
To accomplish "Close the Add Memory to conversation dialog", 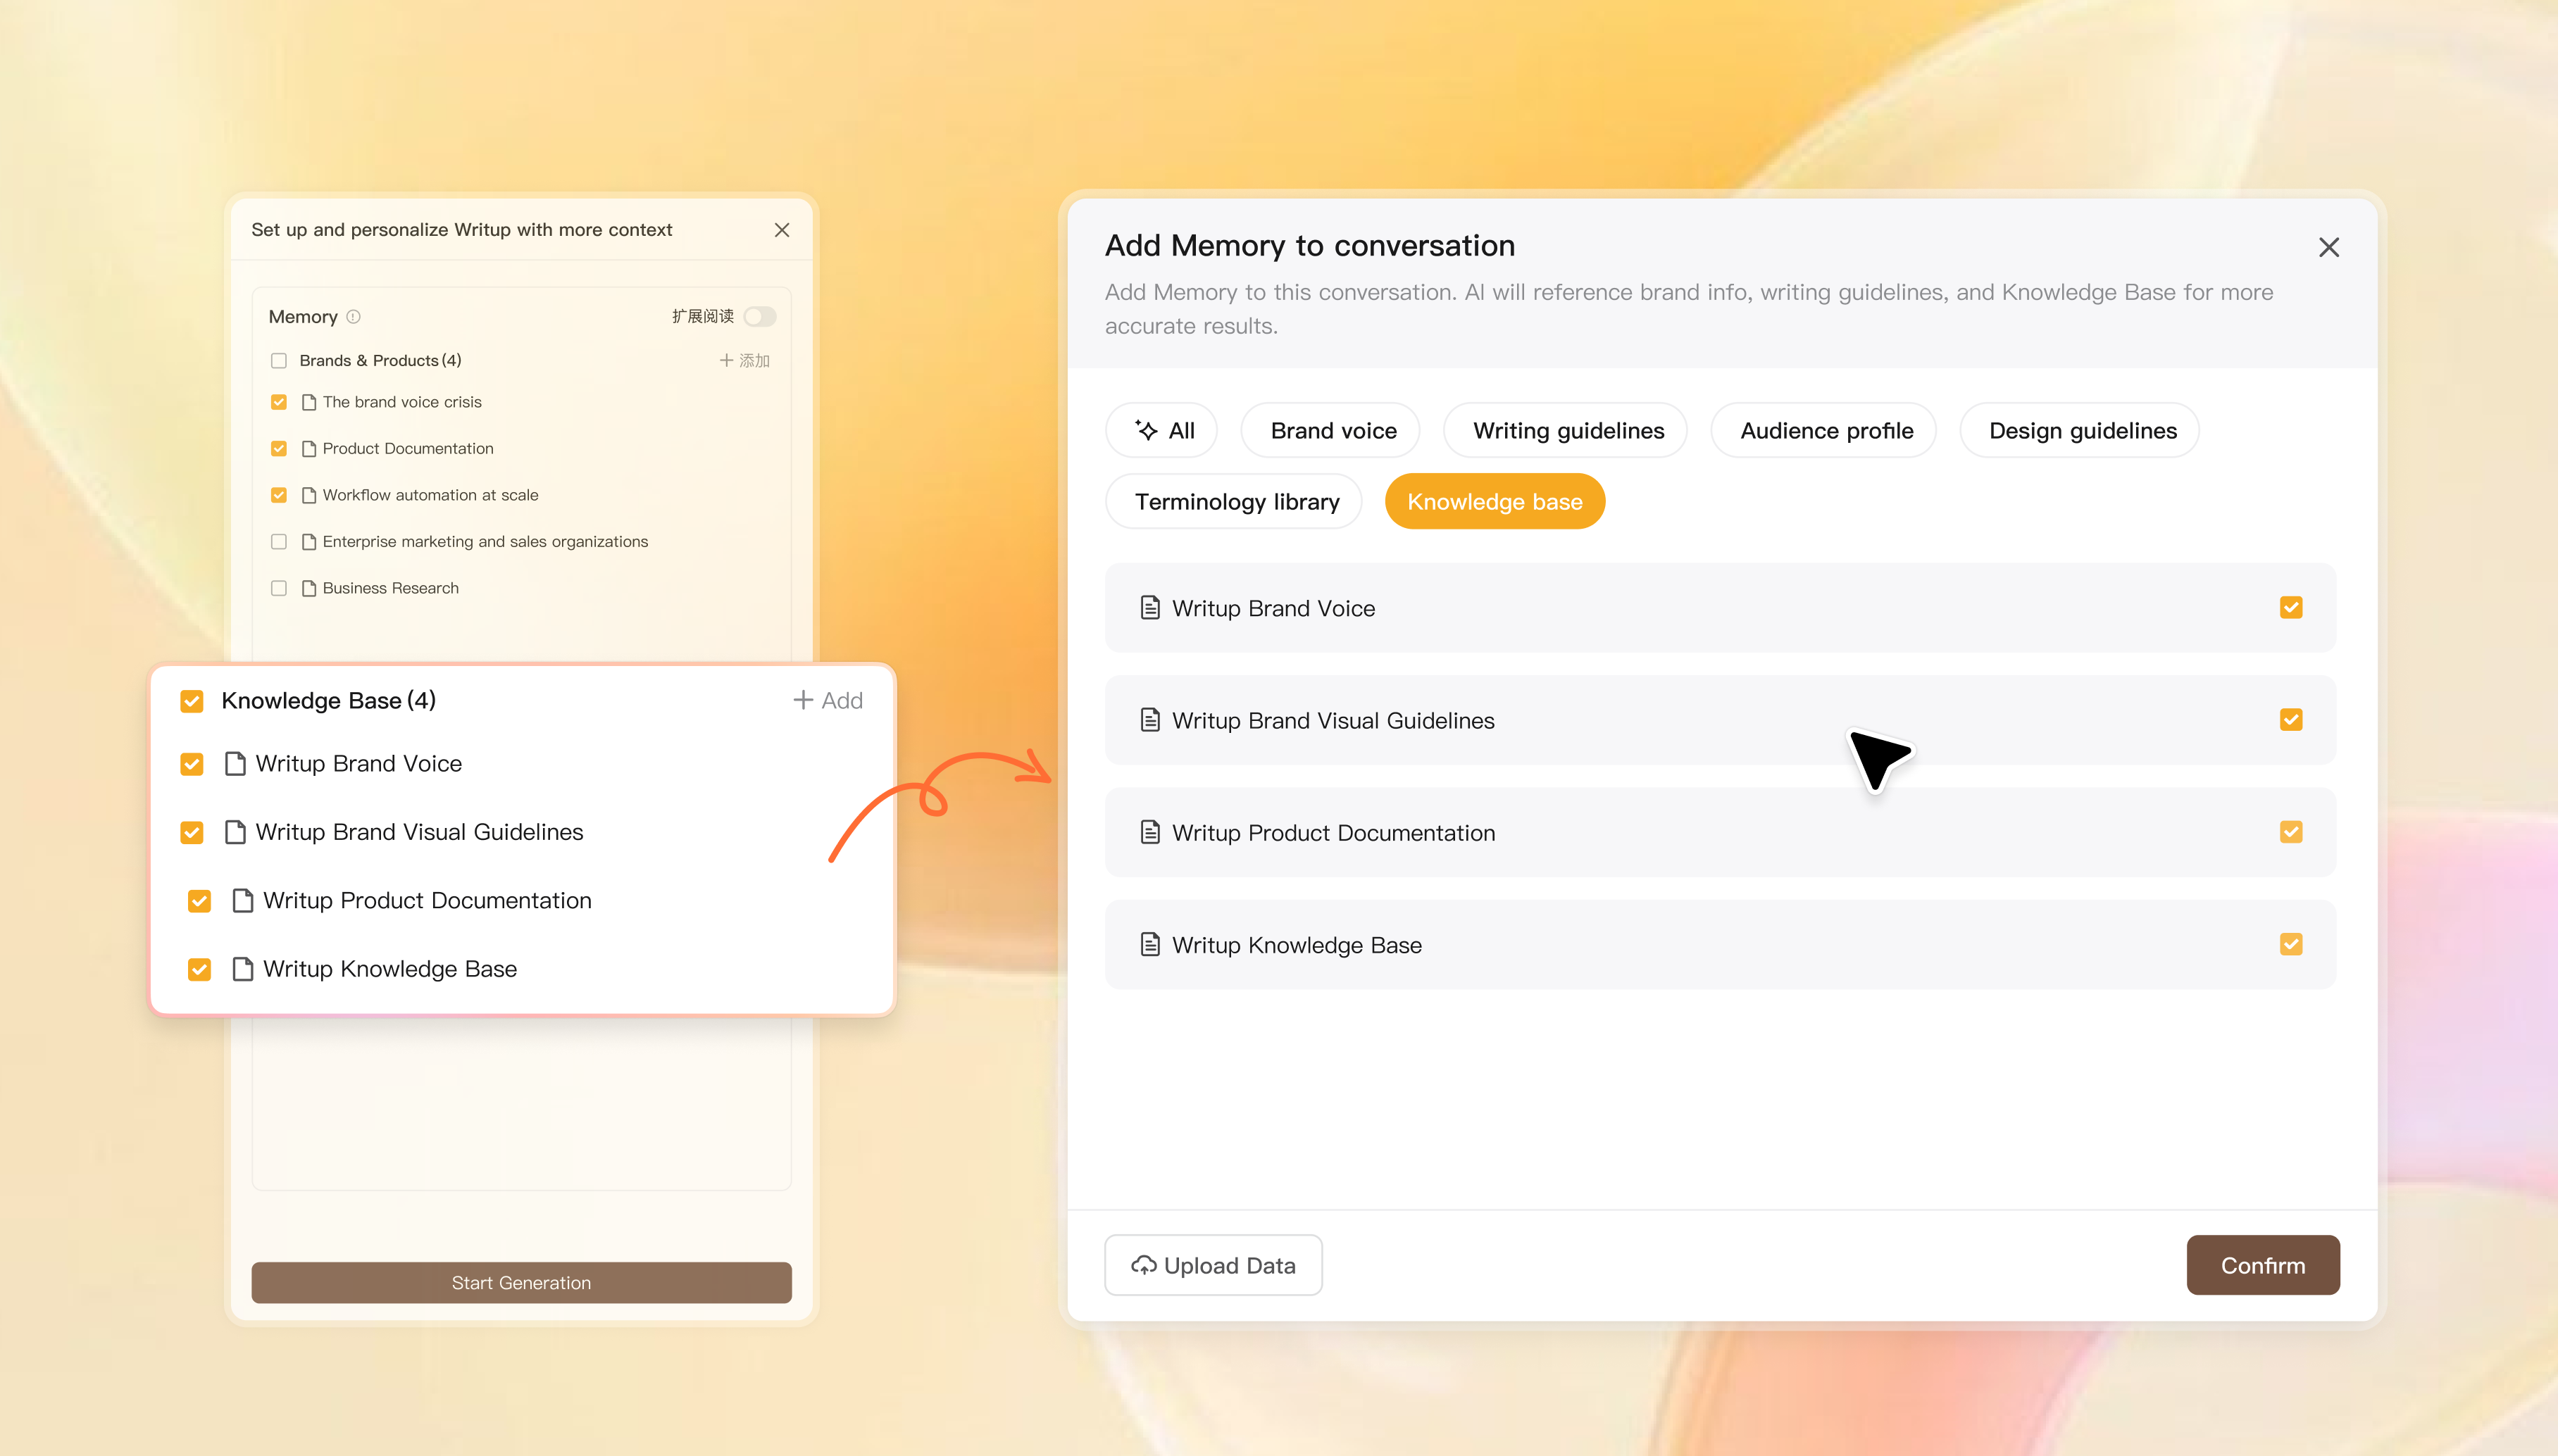I will pyautogui.click(x=2328, y=247).
